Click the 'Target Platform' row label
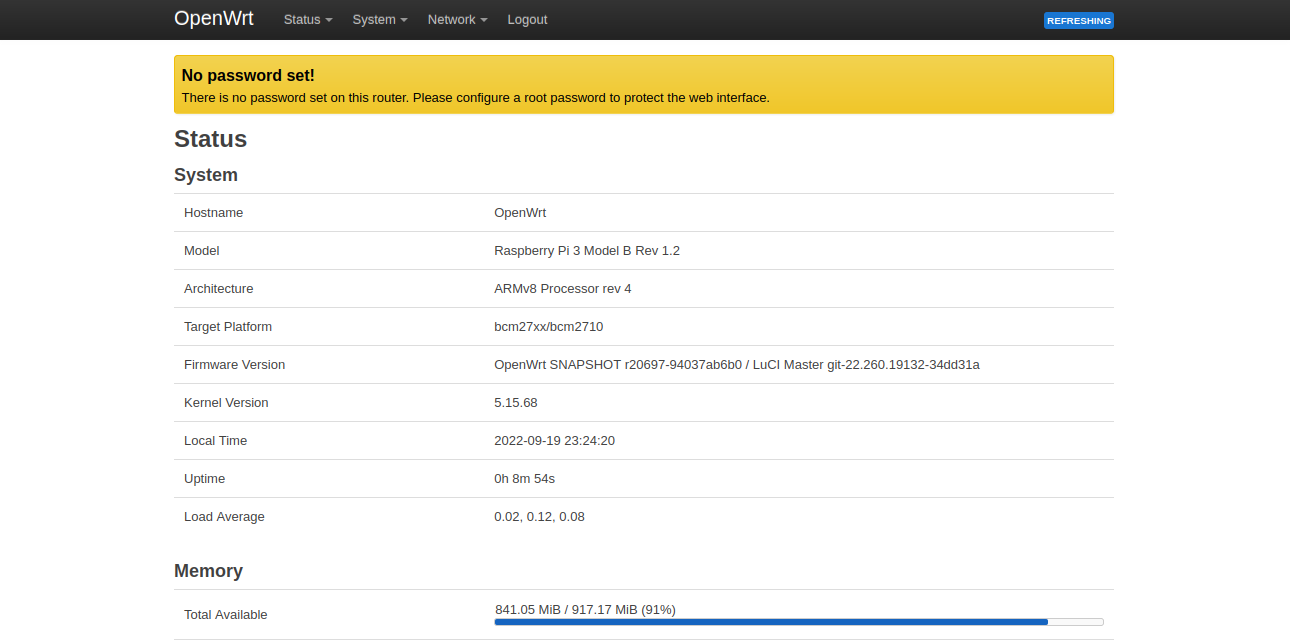The height and width of the screenshot is (643, 1290). click(228, 327)
